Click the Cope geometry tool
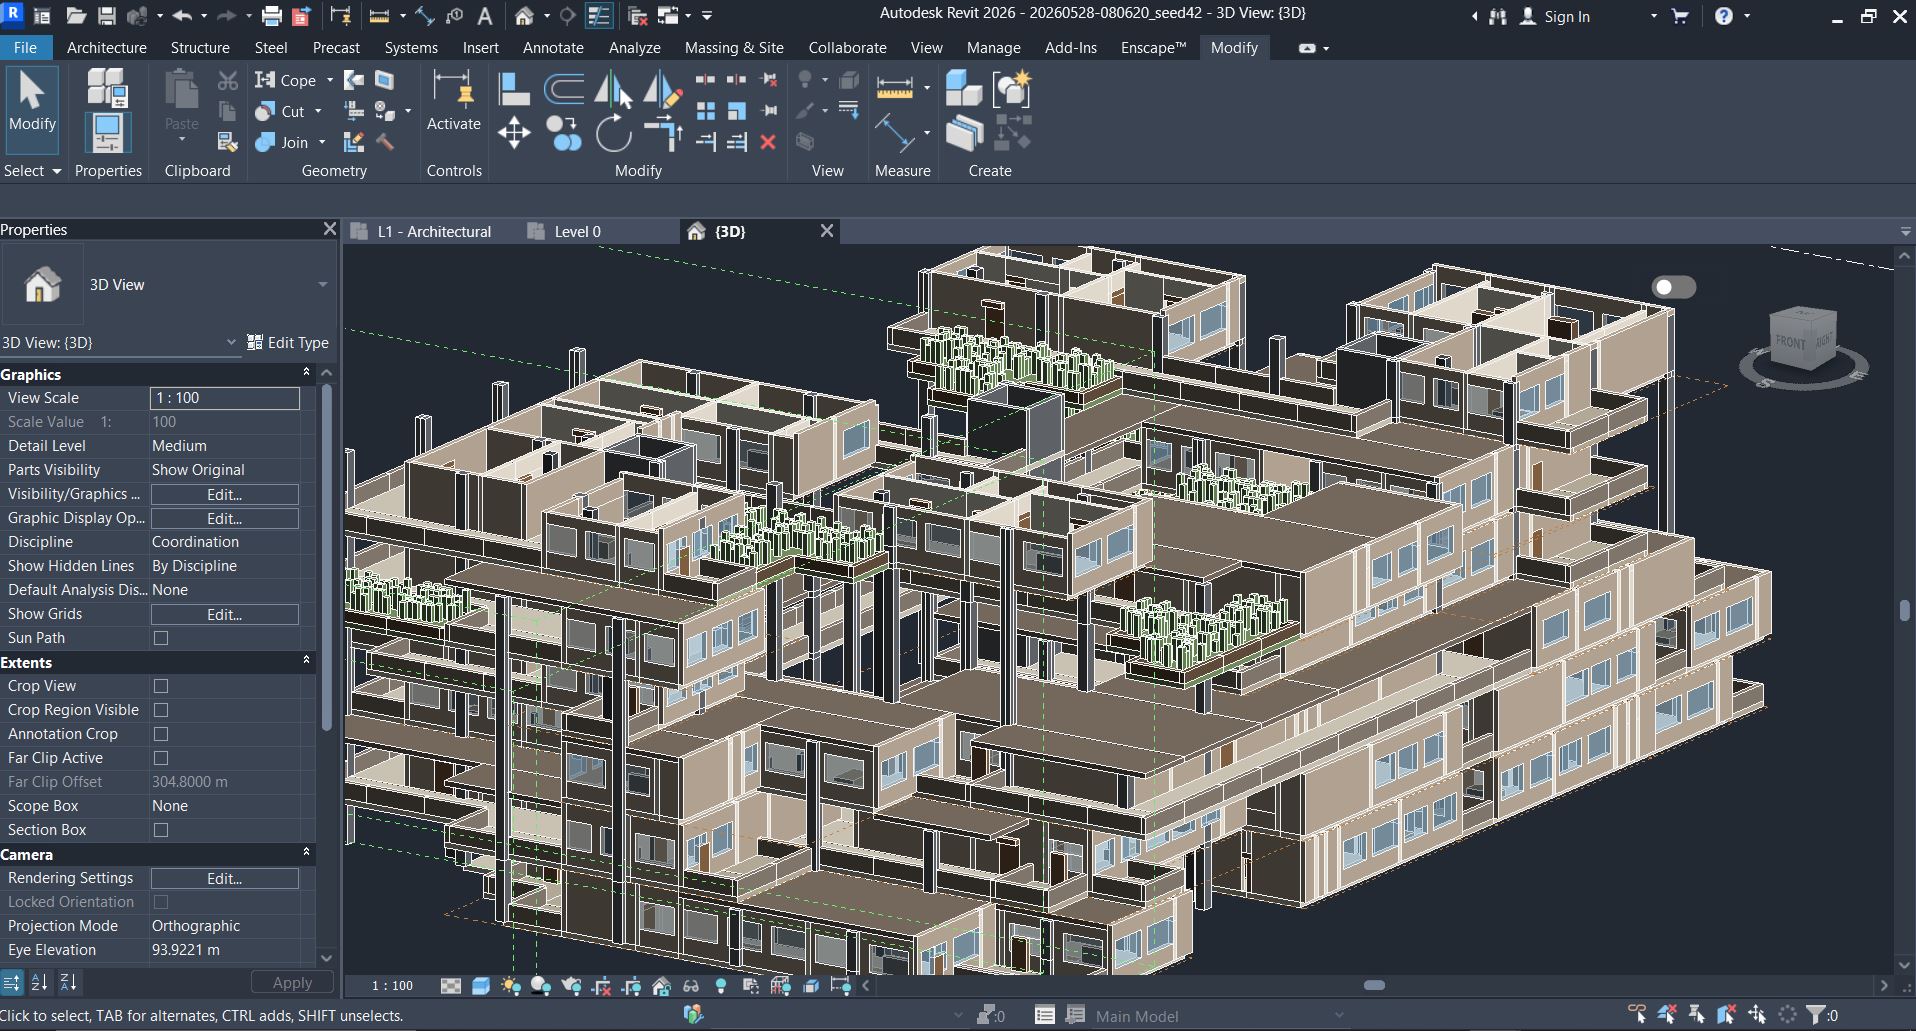 click(285, 80)
